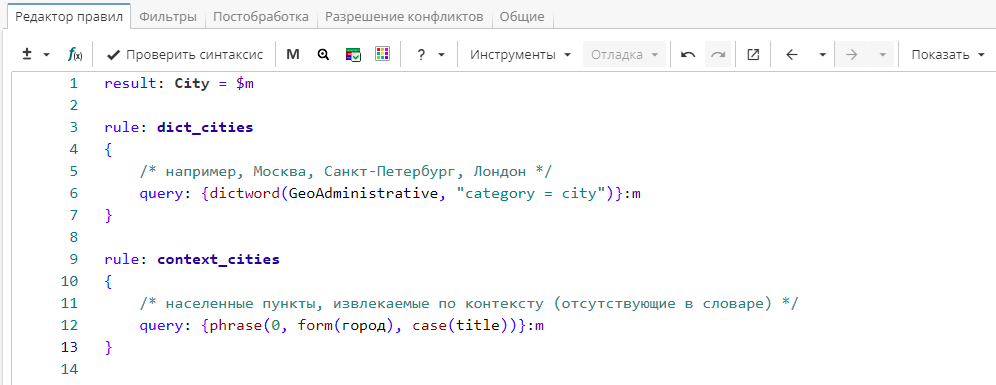Open the Разрешение конфликтов tab

pyautogui.click(x=405, y=17)
